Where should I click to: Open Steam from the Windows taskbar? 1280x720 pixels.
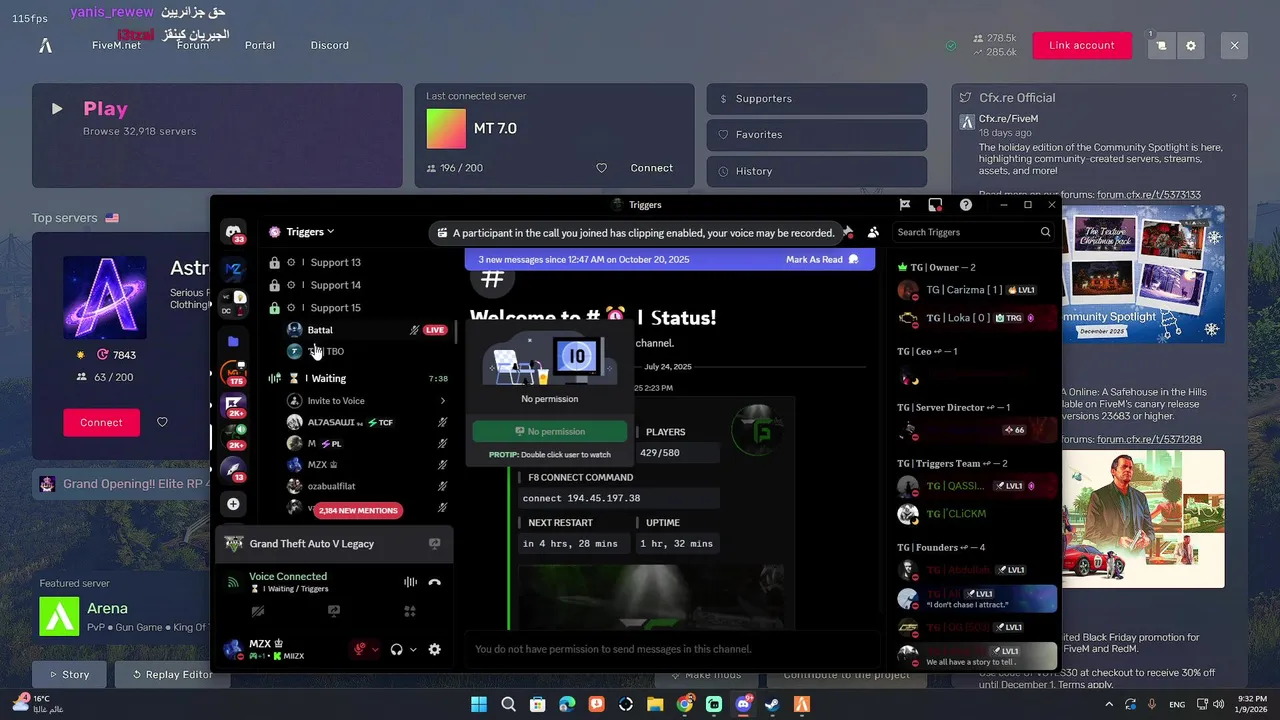[x=772, y=704]
